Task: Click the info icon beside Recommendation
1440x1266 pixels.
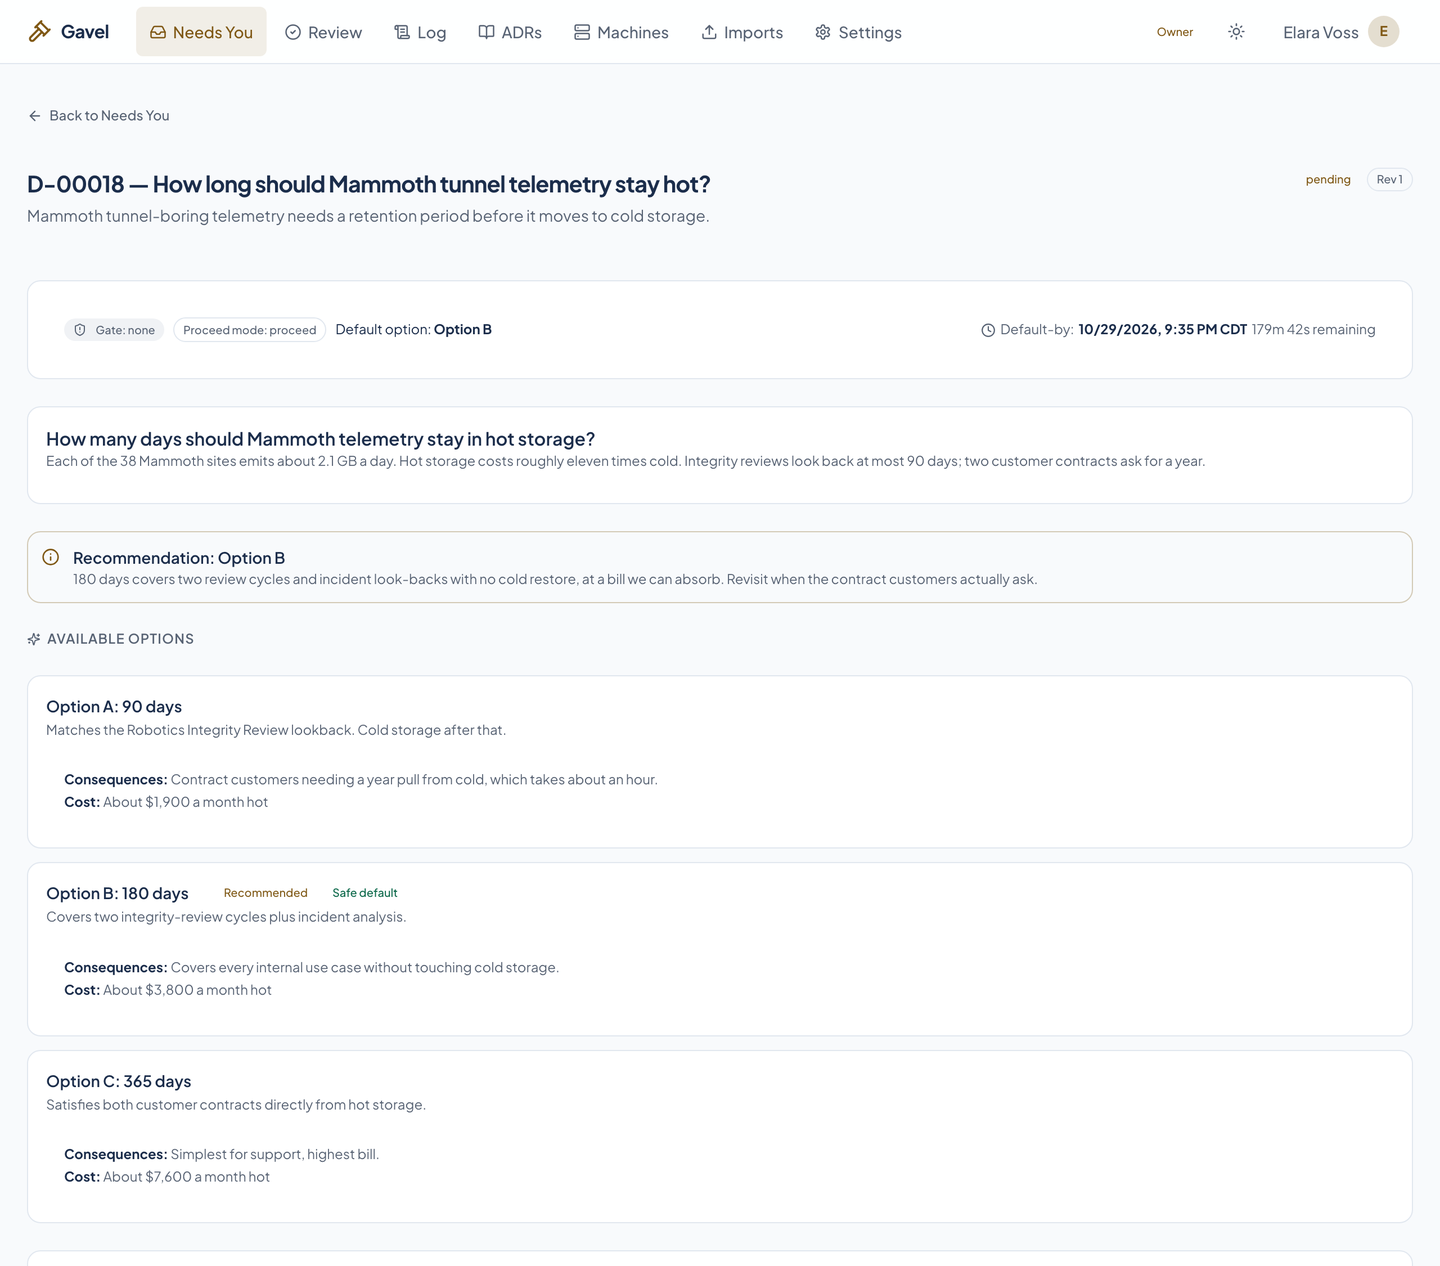Action: coord(51,557)
